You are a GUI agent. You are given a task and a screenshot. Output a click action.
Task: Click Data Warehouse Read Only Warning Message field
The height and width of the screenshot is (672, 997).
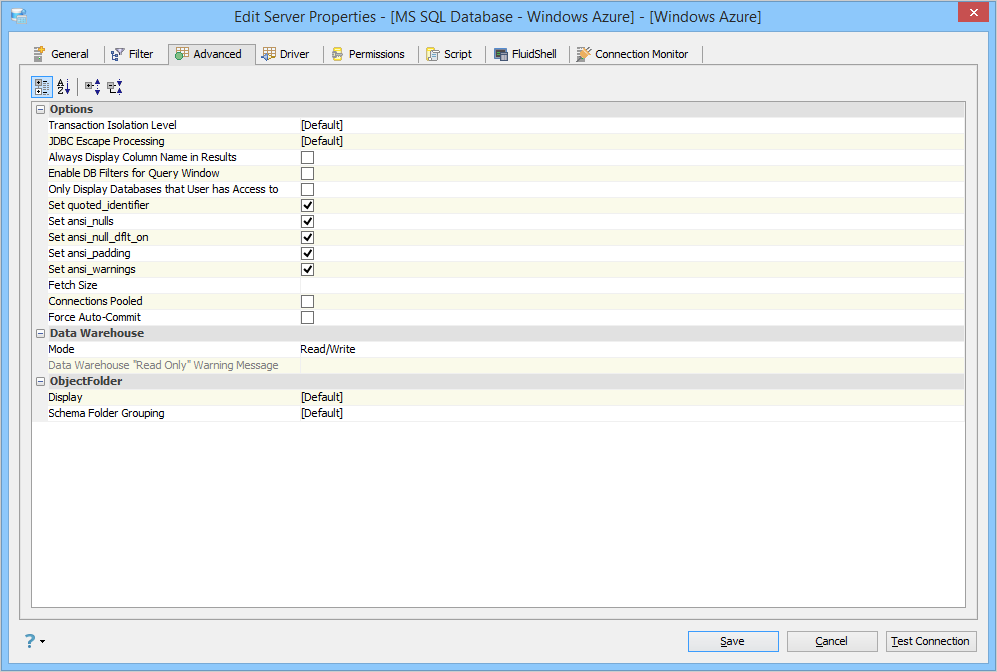(632, 365)
